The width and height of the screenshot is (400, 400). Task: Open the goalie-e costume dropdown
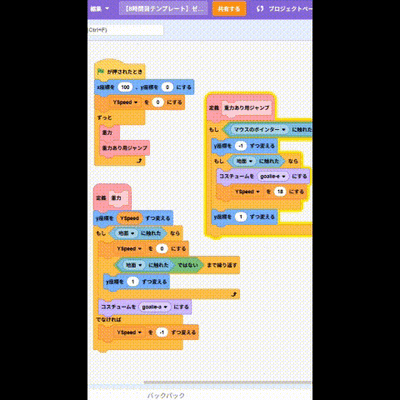point(273,176)
